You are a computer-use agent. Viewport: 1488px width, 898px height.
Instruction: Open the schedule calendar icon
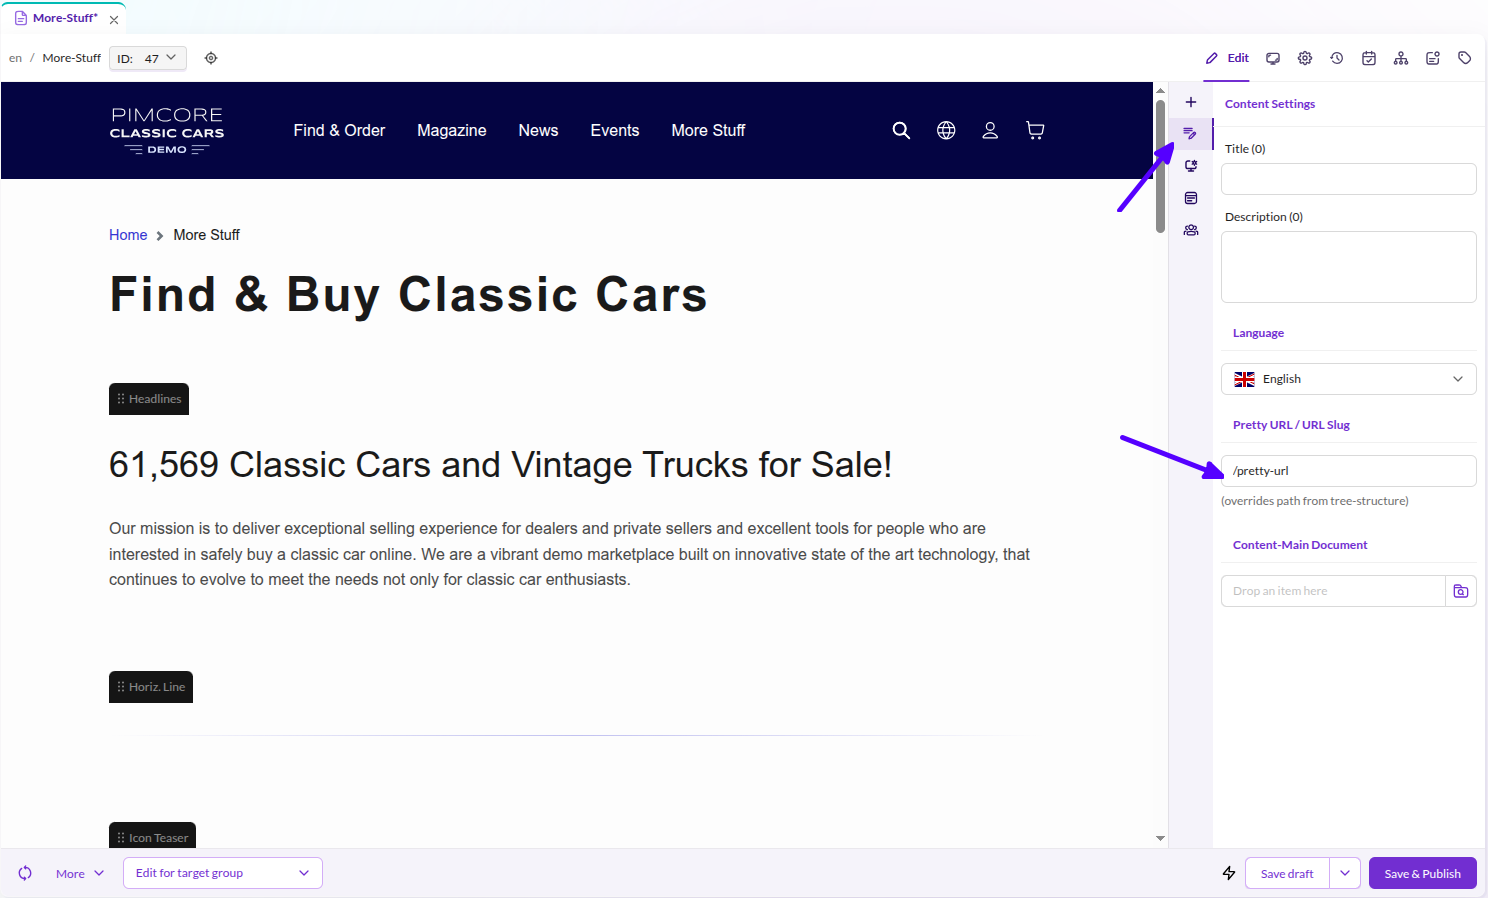pos(1369,58)
